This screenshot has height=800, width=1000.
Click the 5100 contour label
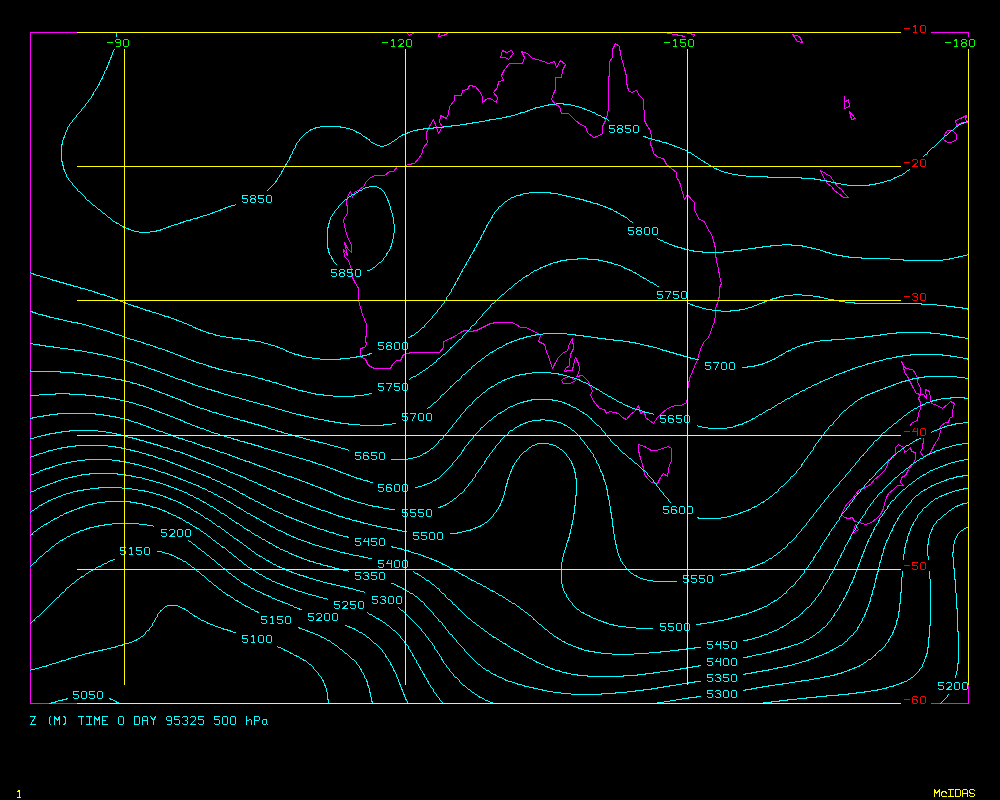(x=256, y=639)
